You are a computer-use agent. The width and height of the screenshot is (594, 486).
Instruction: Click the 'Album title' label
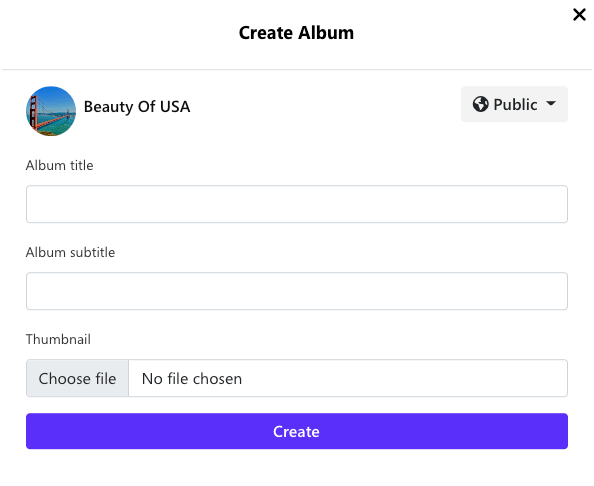(59, 166)
